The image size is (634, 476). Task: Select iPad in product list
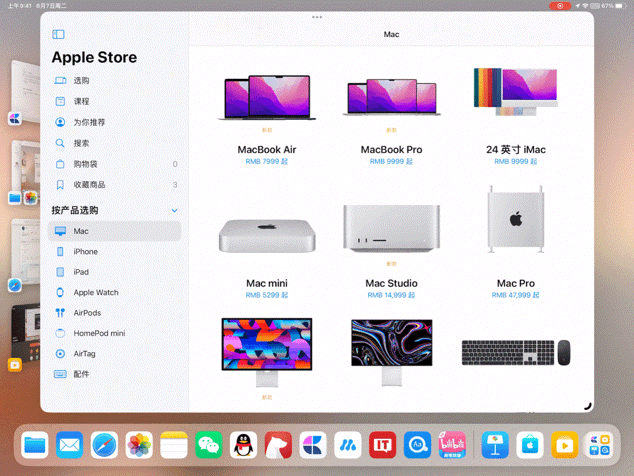tap(114, 272)
